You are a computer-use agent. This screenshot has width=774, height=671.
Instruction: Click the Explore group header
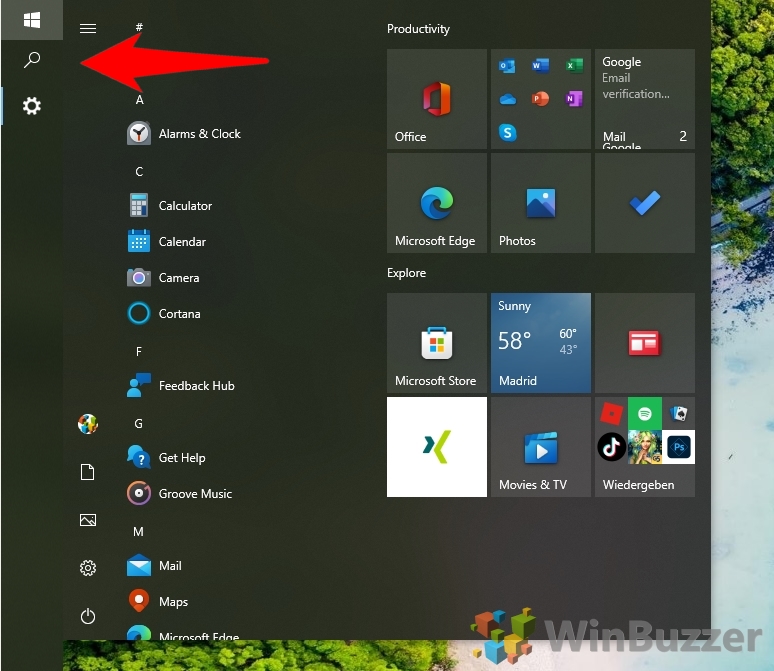point(406,273)
